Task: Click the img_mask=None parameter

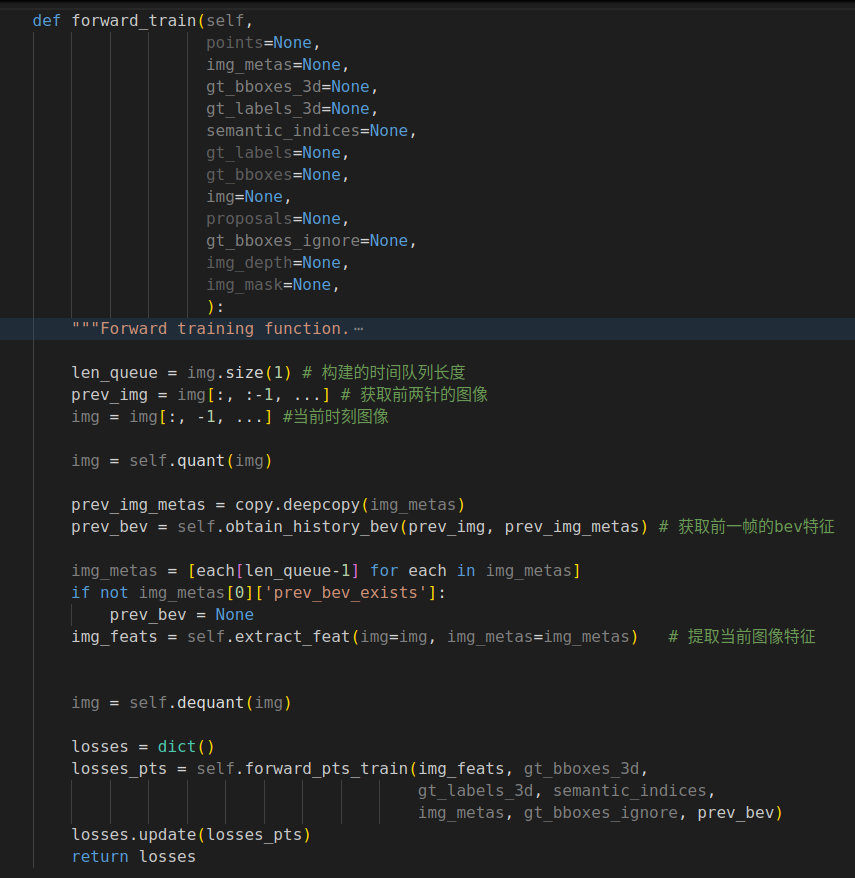Action: click(x=268, y=285)
